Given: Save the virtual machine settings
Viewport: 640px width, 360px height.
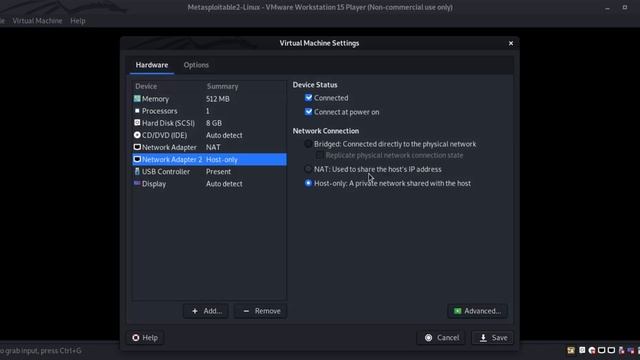Looking at the screenshot, I should click(493, 338).
